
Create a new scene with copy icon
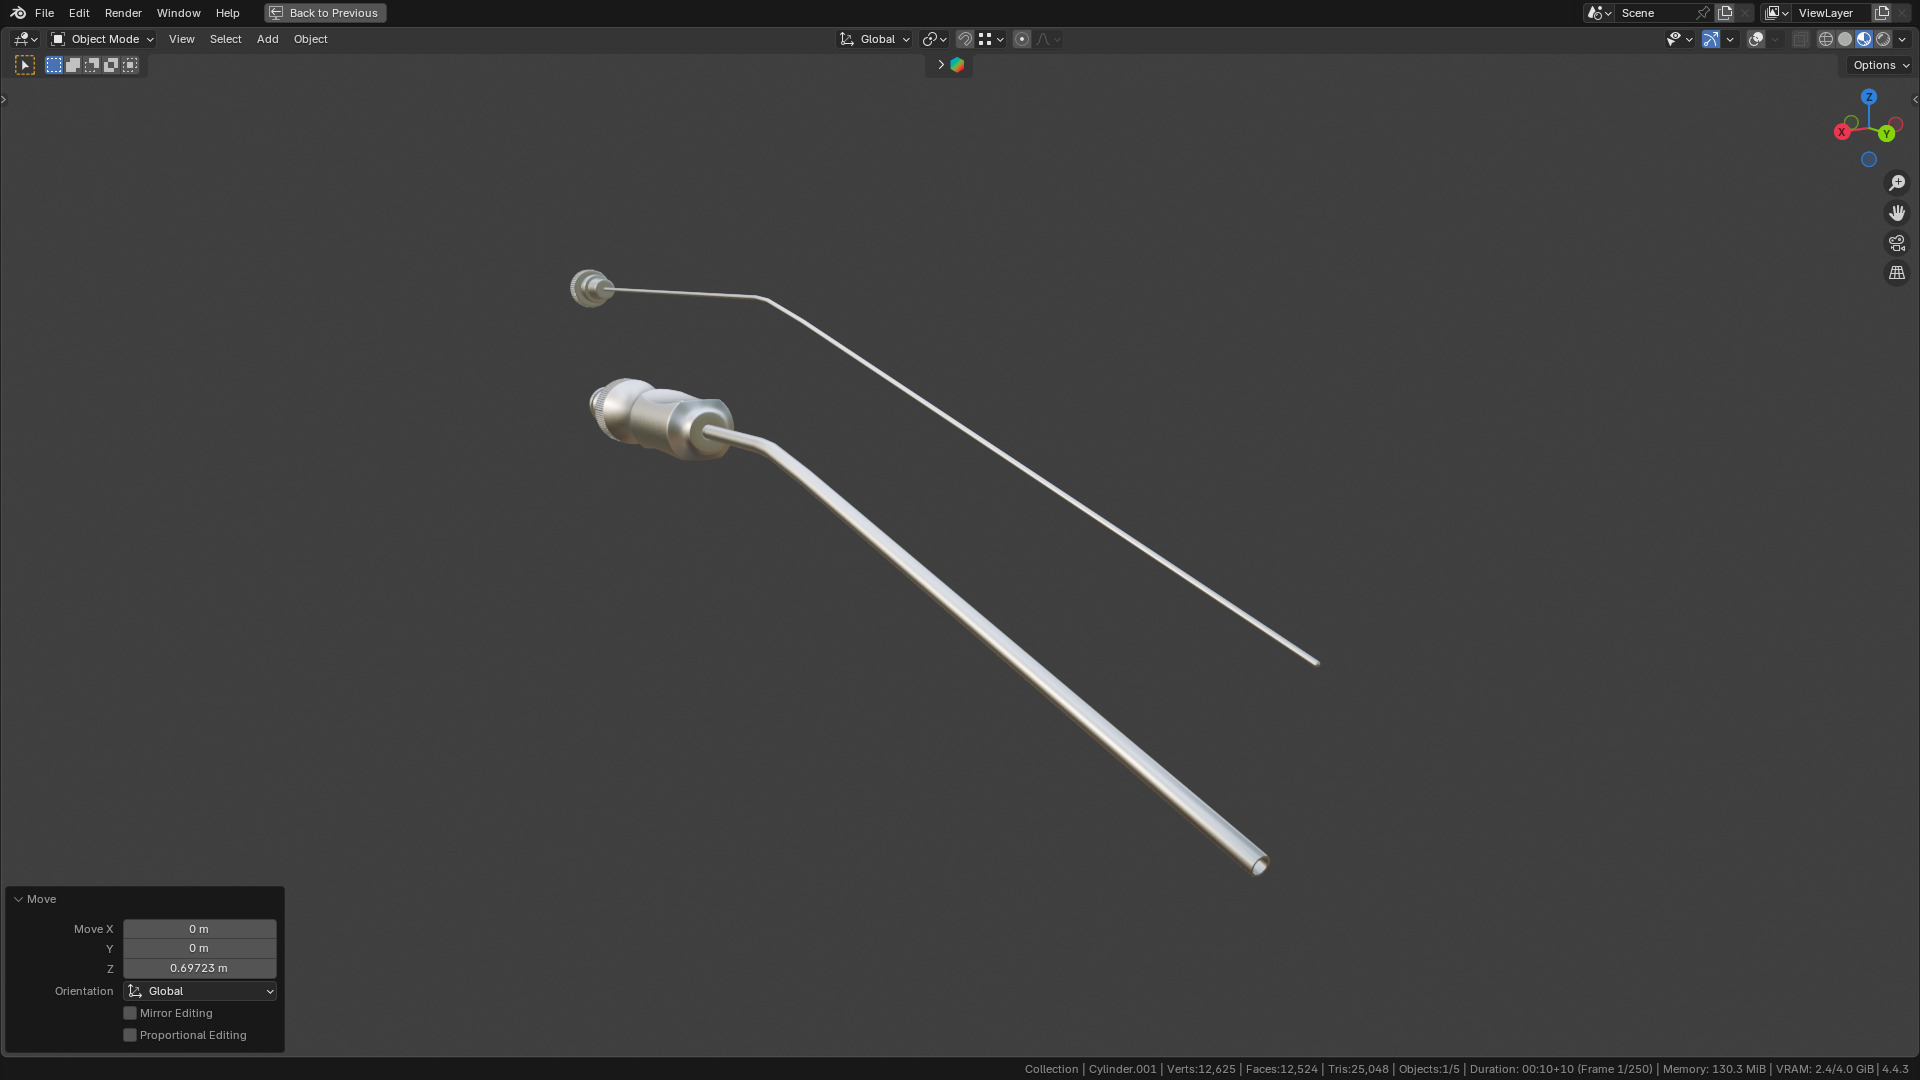1725,13
